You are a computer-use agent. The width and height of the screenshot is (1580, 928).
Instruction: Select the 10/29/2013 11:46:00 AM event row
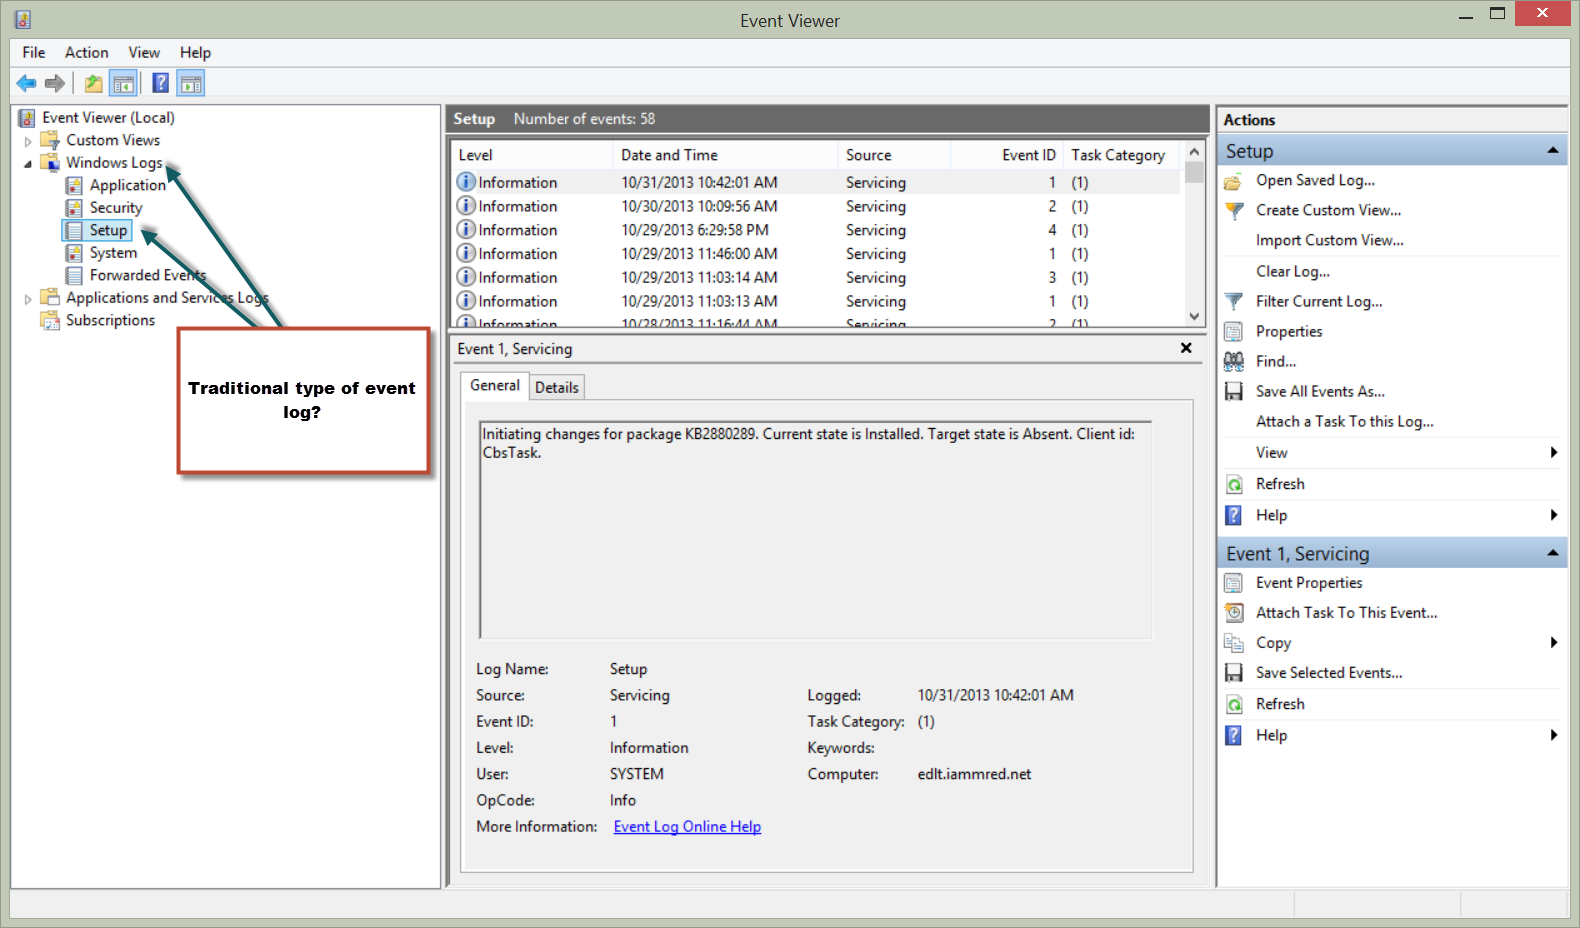point(817,255)
